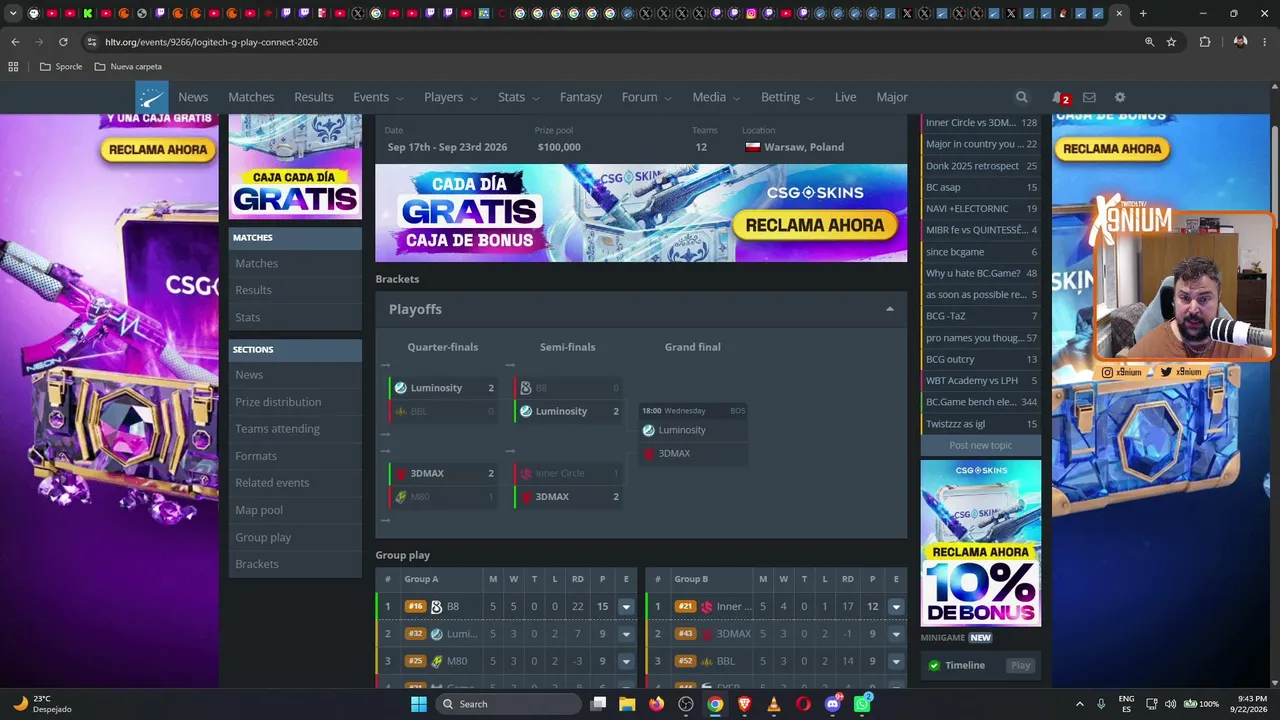Go to News in the top navigation
The height and width of the screenshot is (720, 1280).
point(193,97)
